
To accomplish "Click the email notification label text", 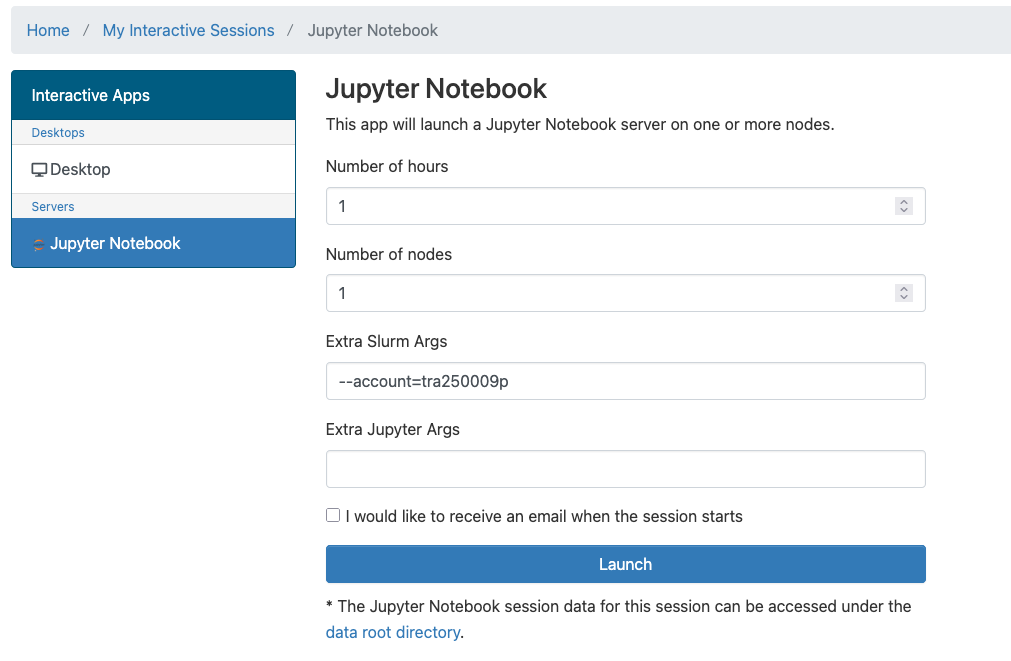I will [x=544, y=517].
